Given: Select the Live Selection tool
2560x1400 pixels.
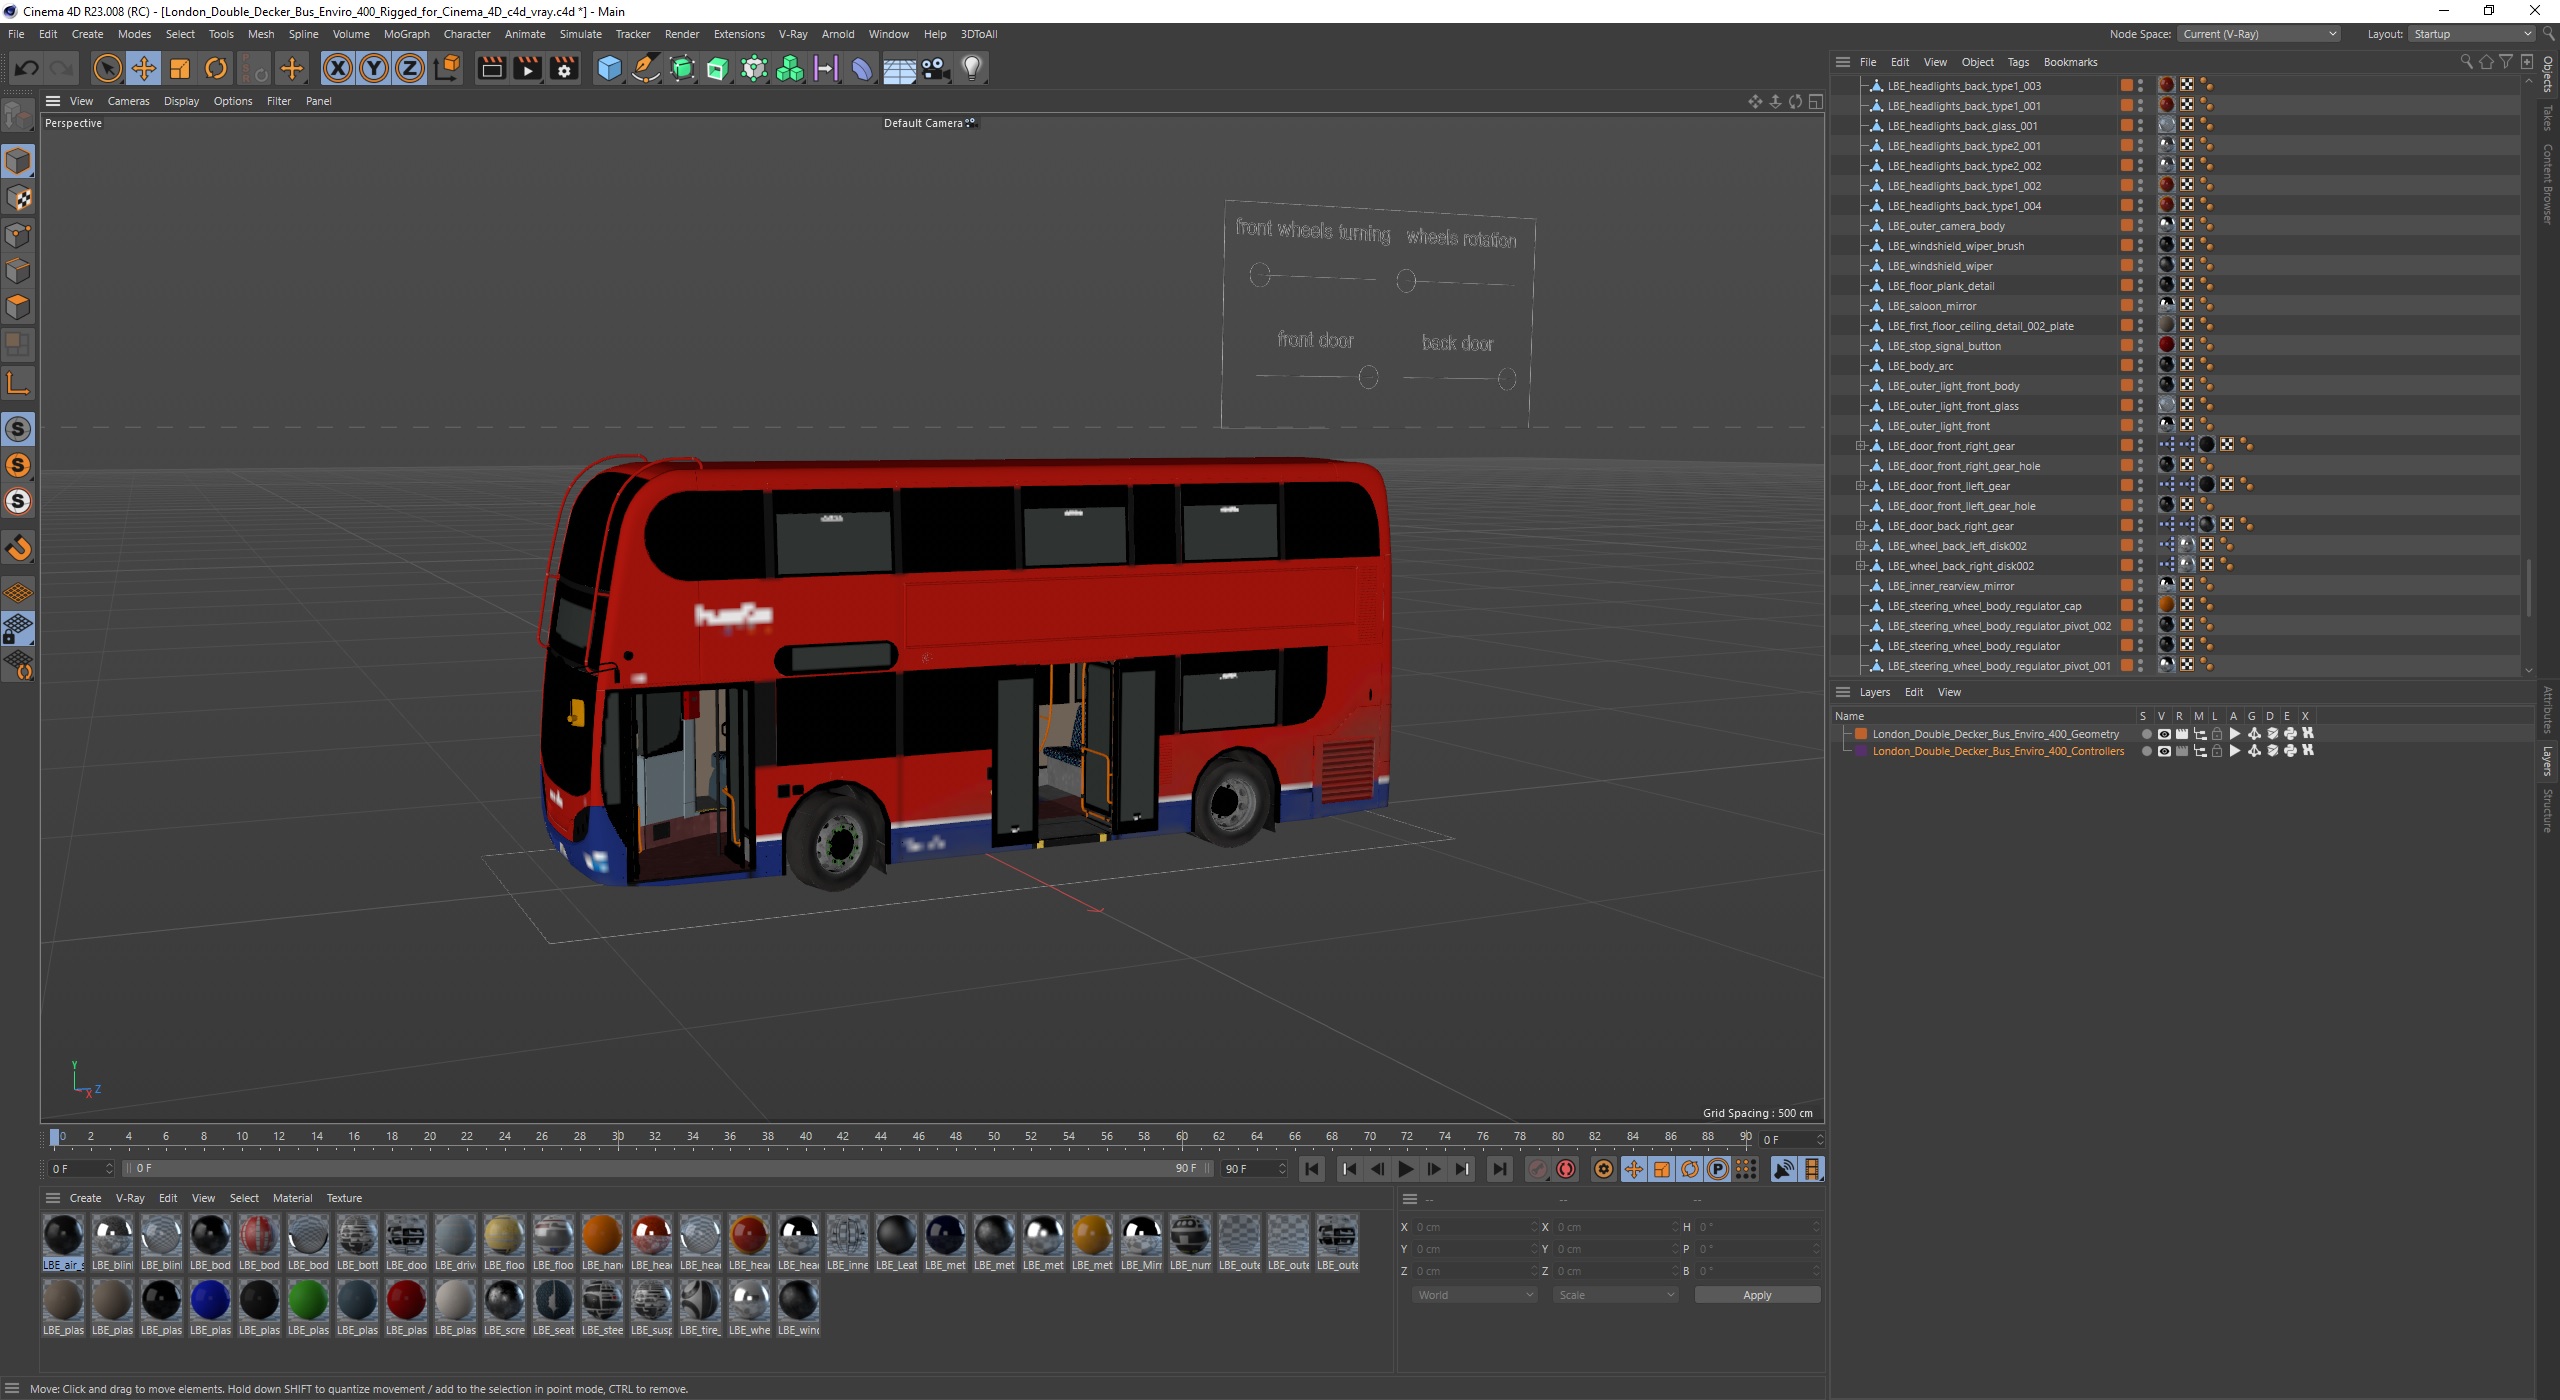Looking at the screenshot, I should click(x=107, y=68).
